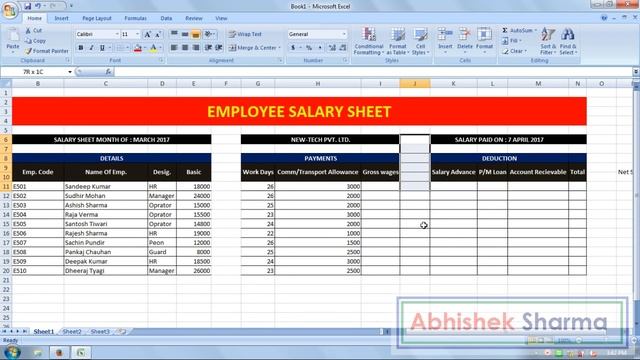Viewport: 640px width, 360px height.
Task: Apply accounting dollar number format
Action: 293,48
